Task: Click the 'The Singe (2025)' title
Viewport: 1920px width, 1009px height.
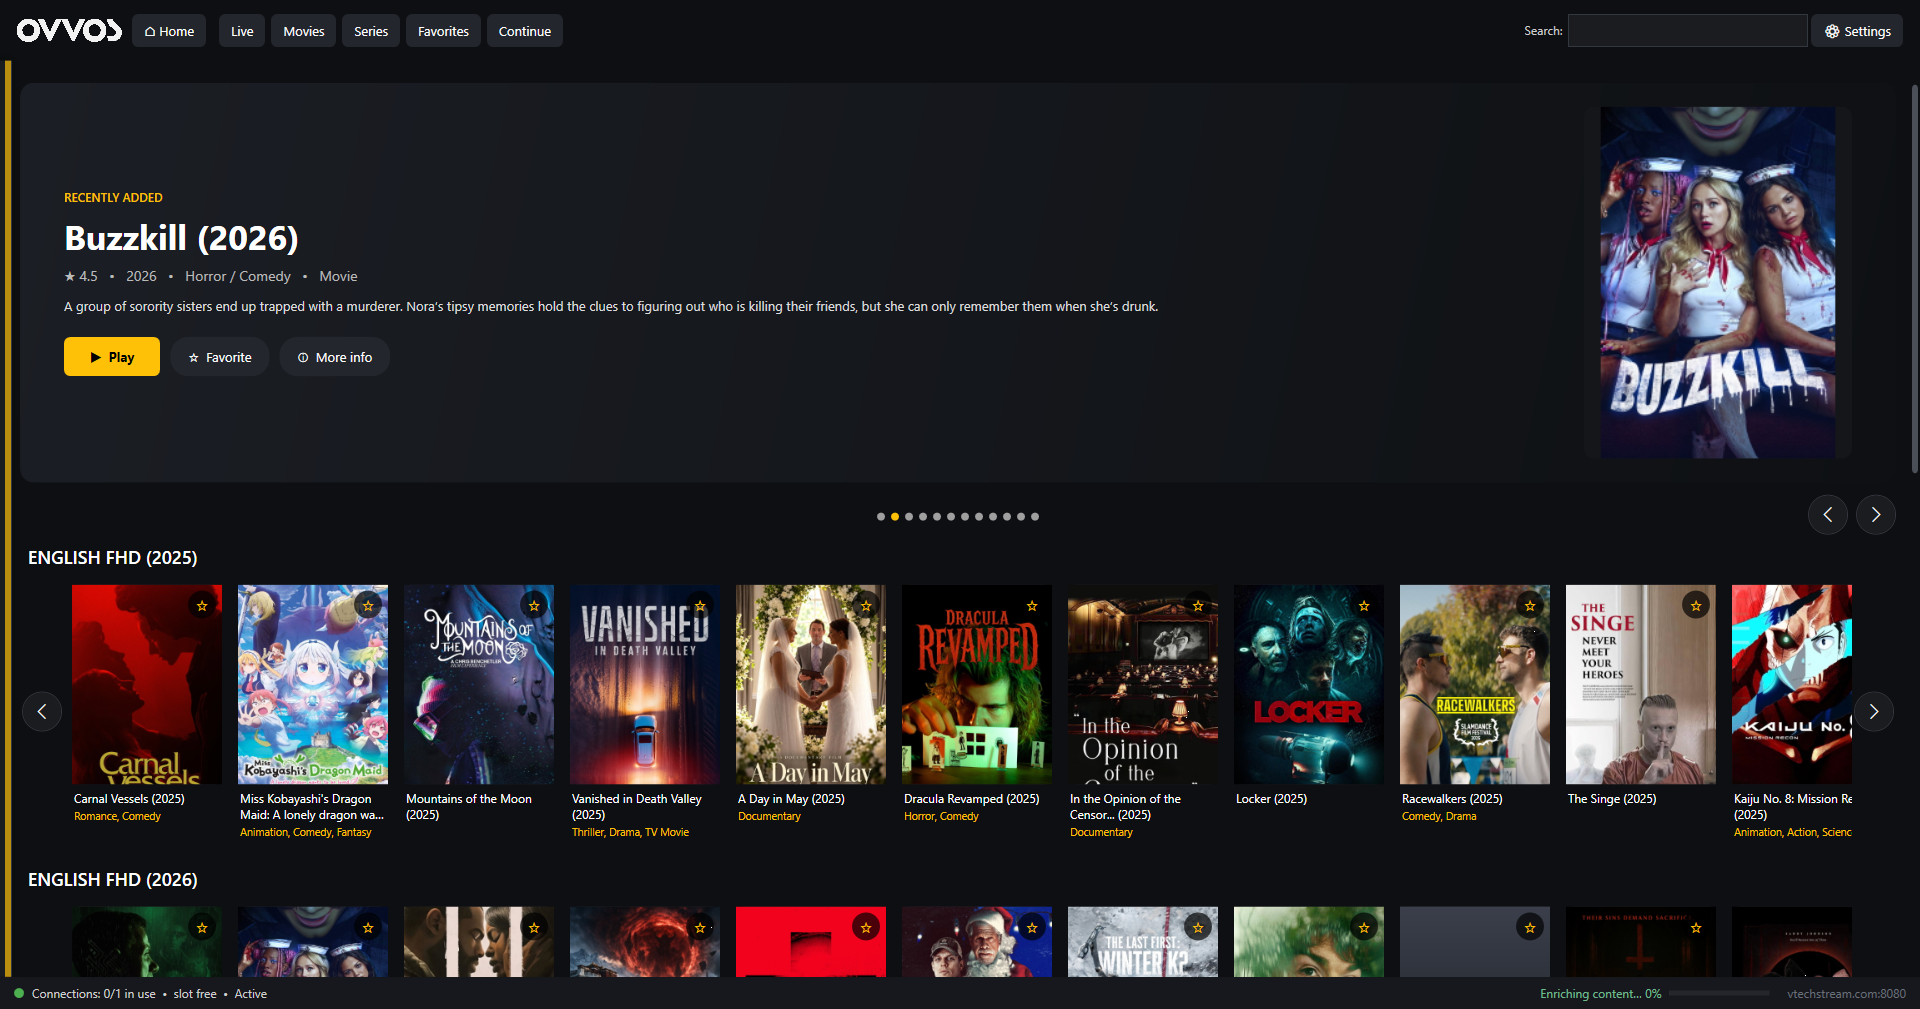Action: click(x=1612, y=799)
